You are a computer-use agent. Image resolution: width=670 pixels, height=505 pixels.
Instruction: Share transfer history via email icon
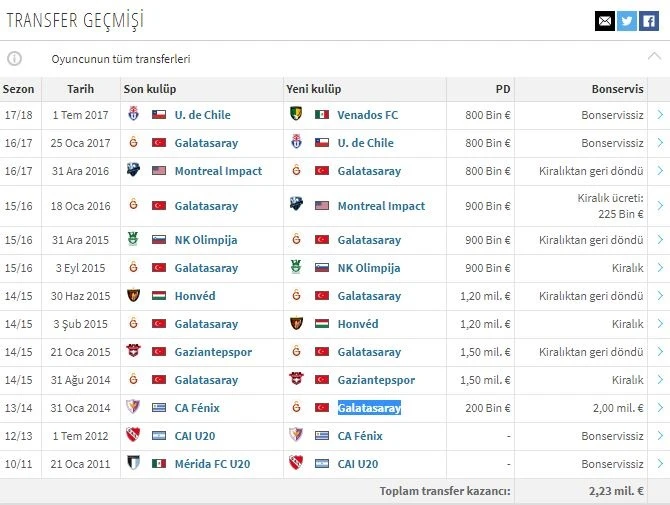(x=604, y=20)
